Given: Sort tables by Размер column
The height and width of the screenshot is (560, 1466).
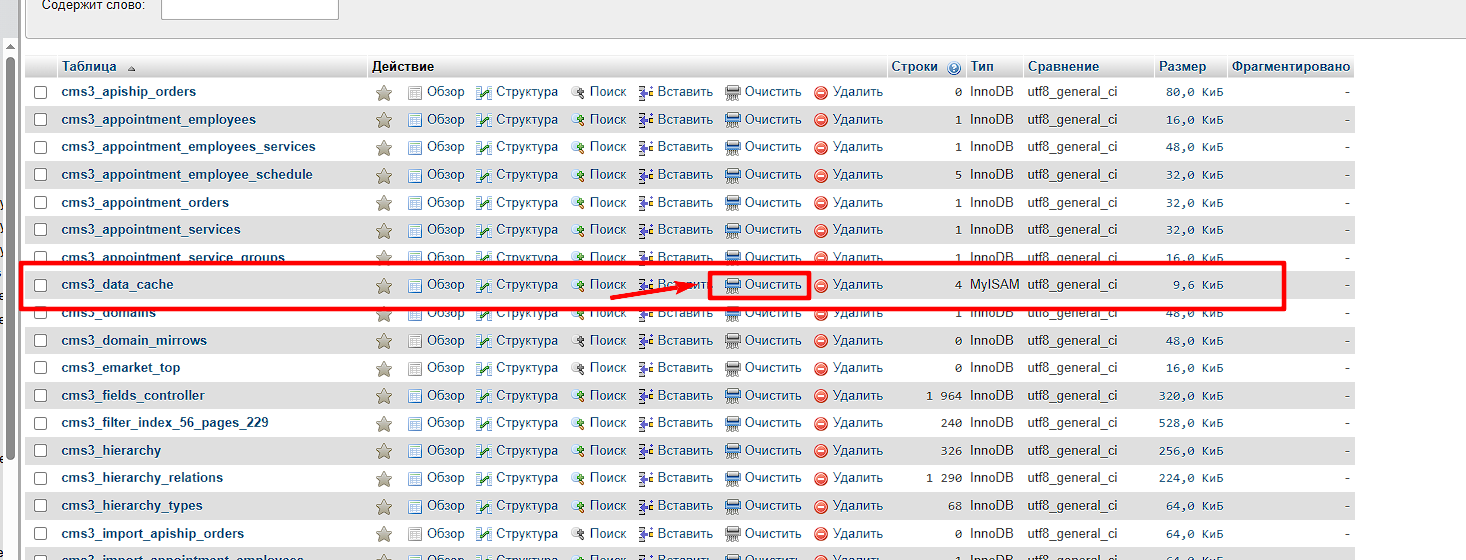Looking at the screenshot, I should pyautogui.click(x=1182, y=67).
